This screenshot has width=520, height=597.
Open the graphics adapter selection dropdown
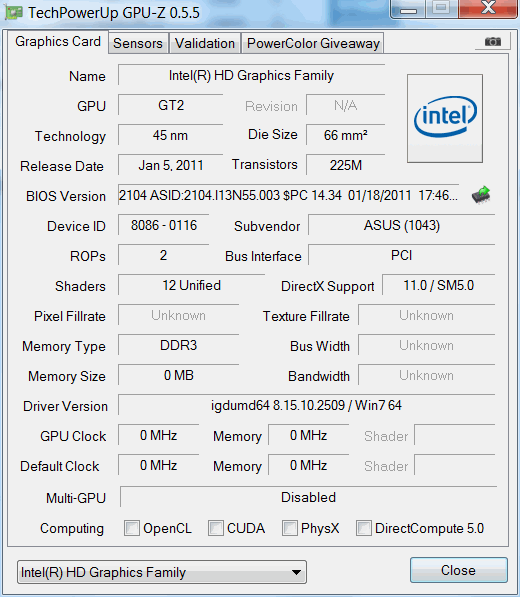(162, 572)
